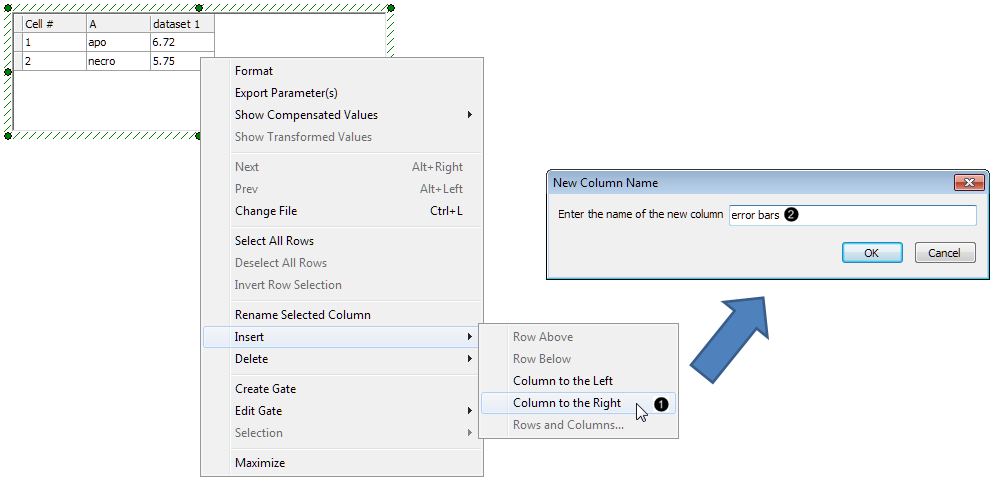Screen dimensions: 995x482
Task: Insert Column to the Right
Action: pos(567,403)
